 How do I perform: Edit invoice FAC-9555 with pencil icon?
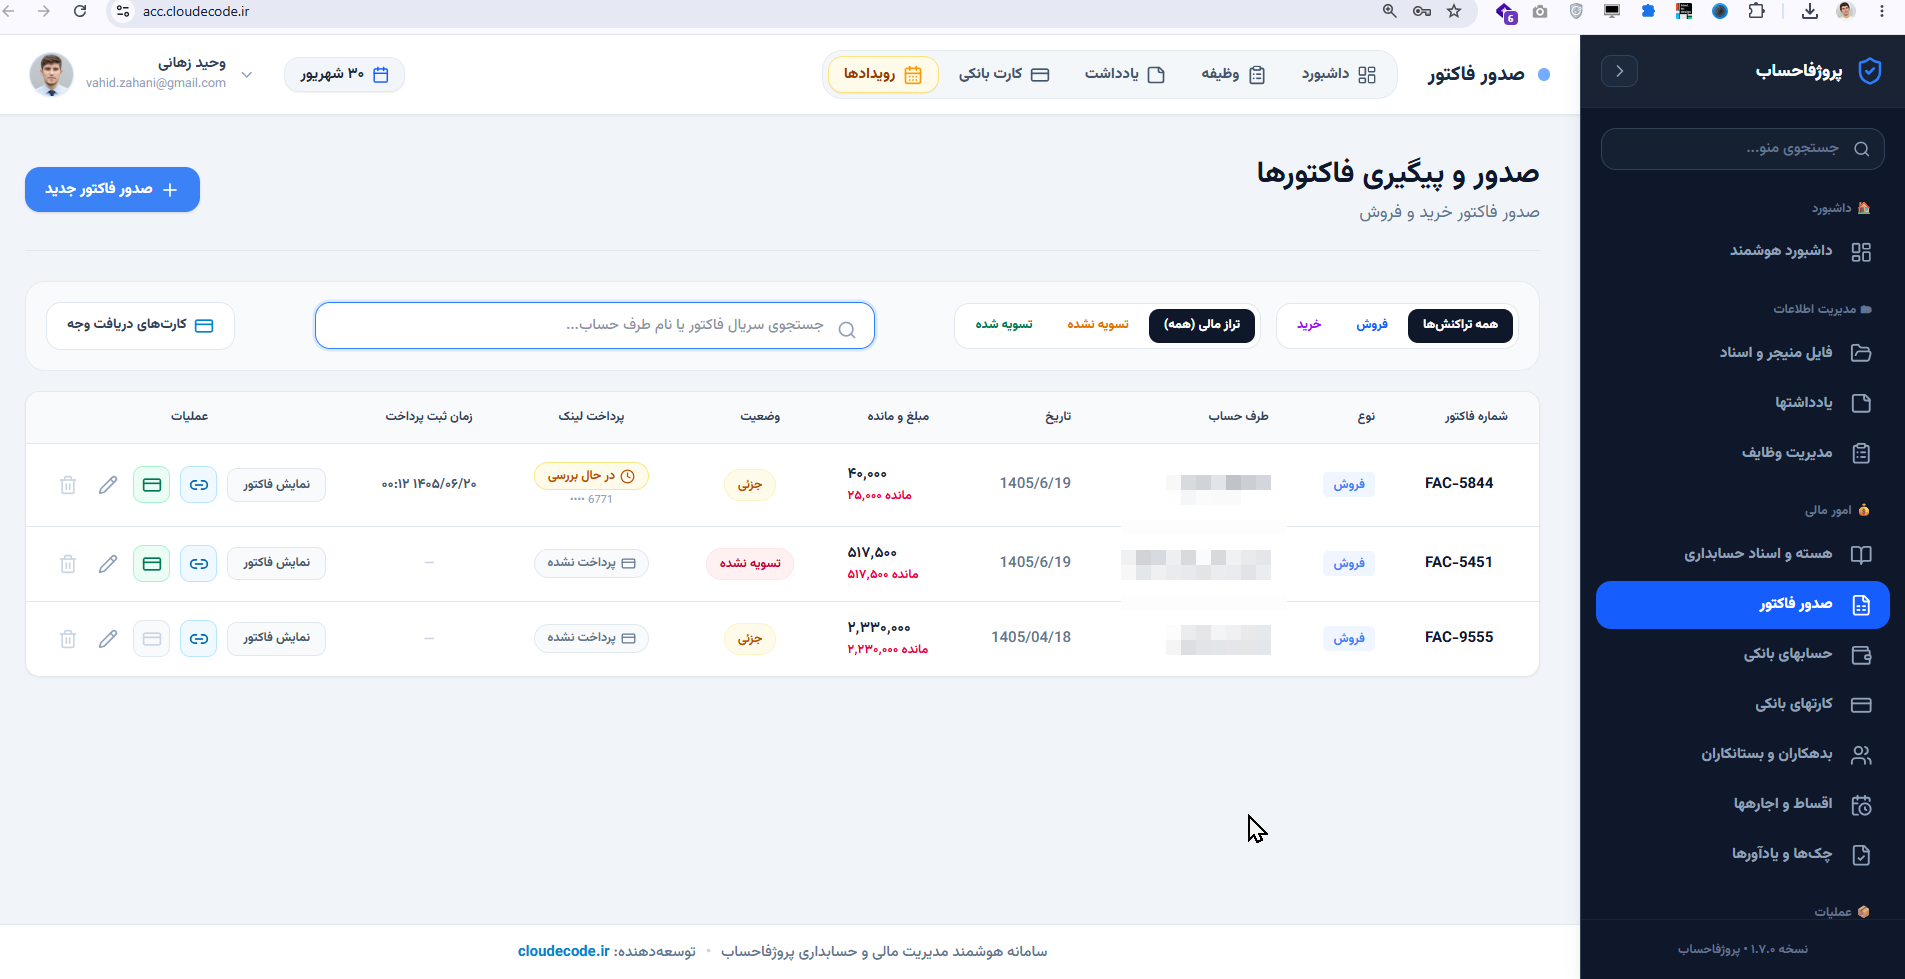[x=108, y=639]
